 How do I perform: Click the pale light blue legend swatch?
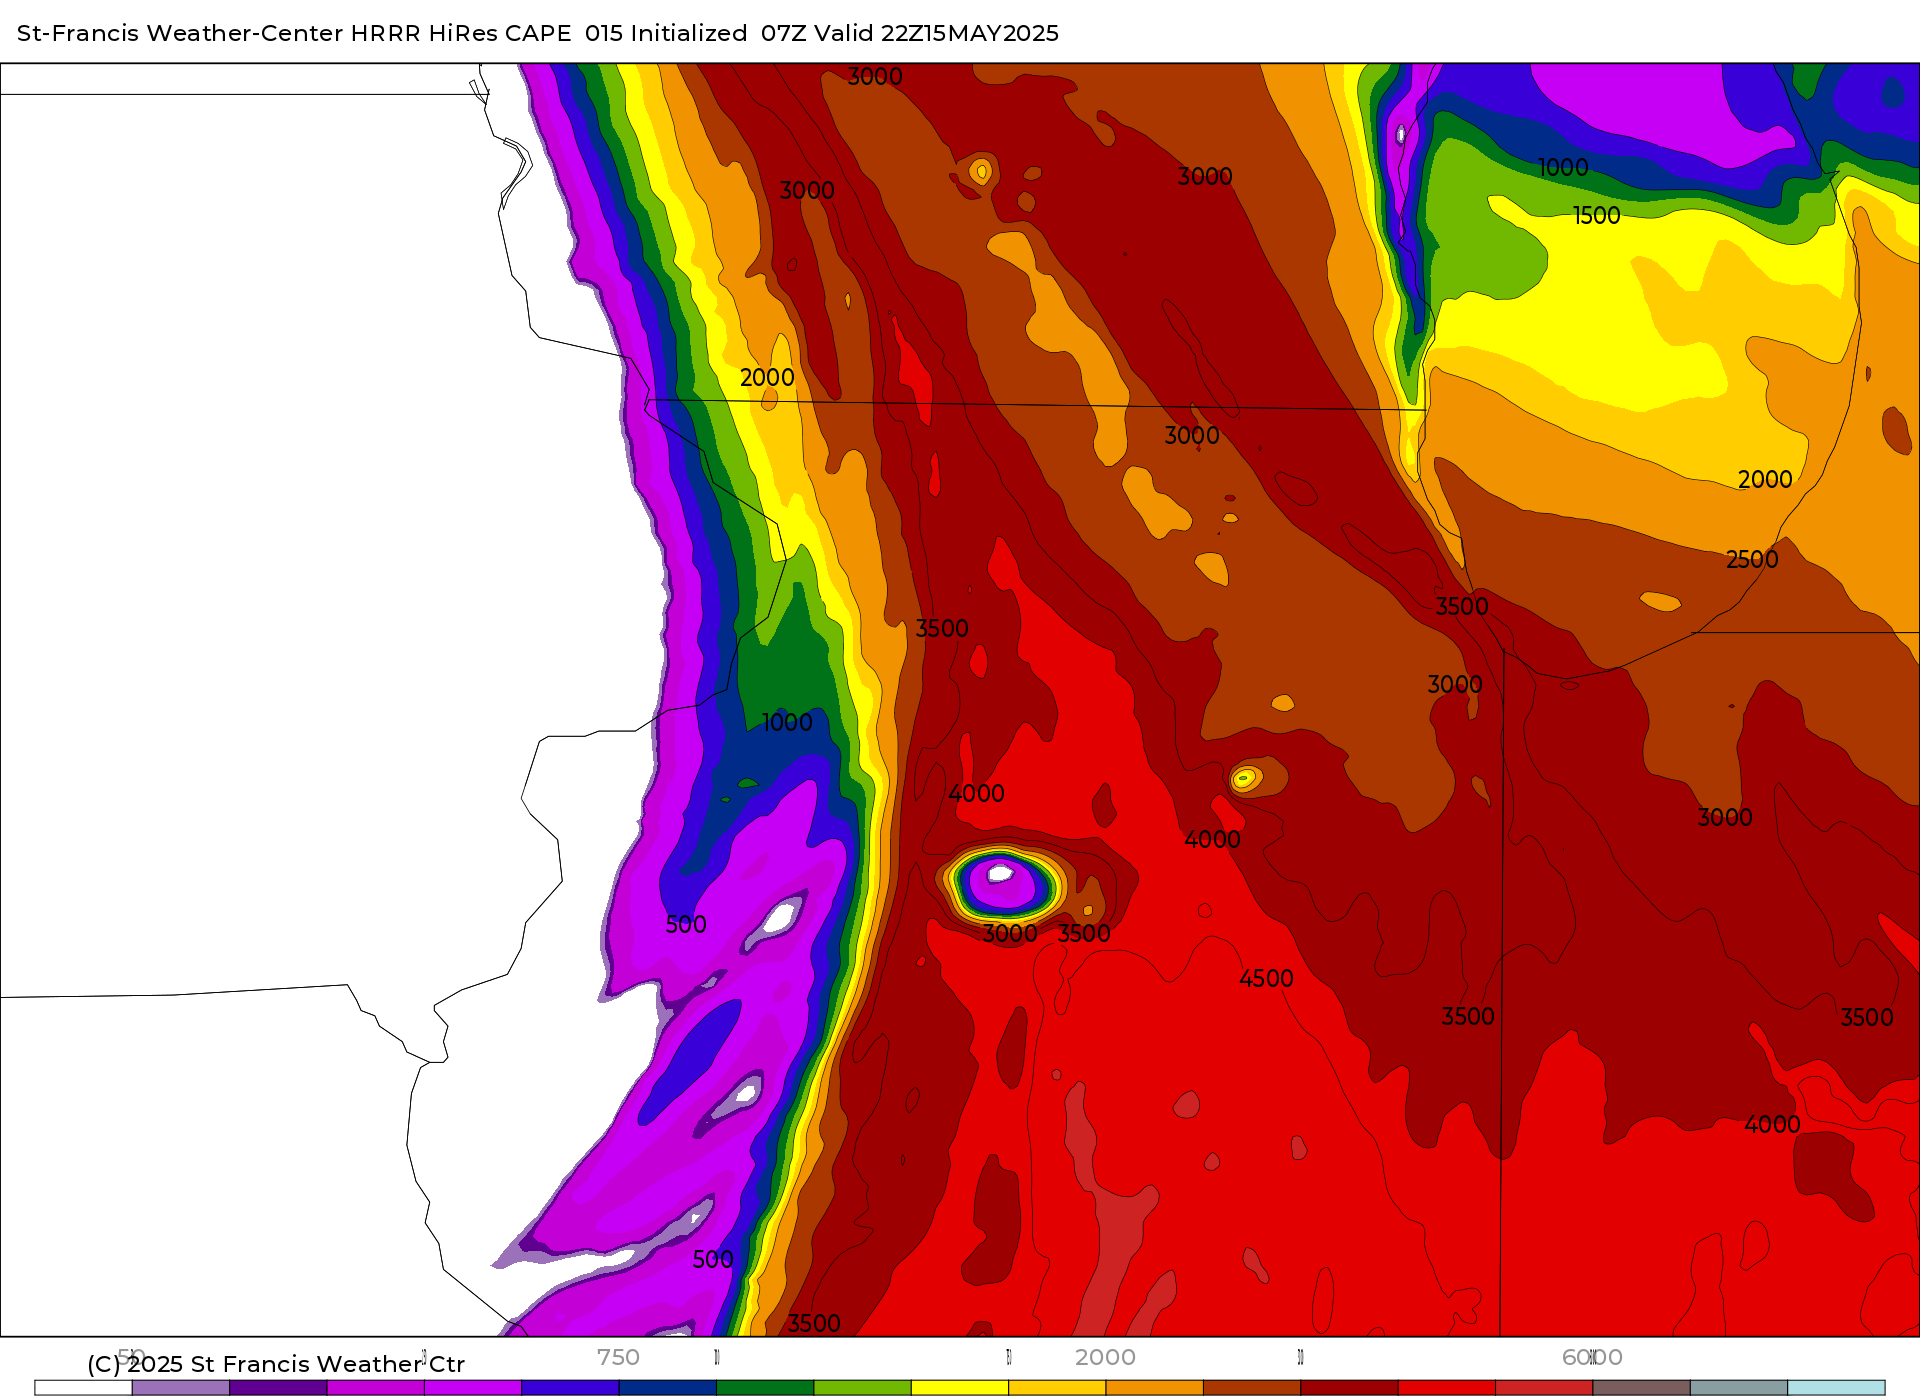point(1836,1388)
